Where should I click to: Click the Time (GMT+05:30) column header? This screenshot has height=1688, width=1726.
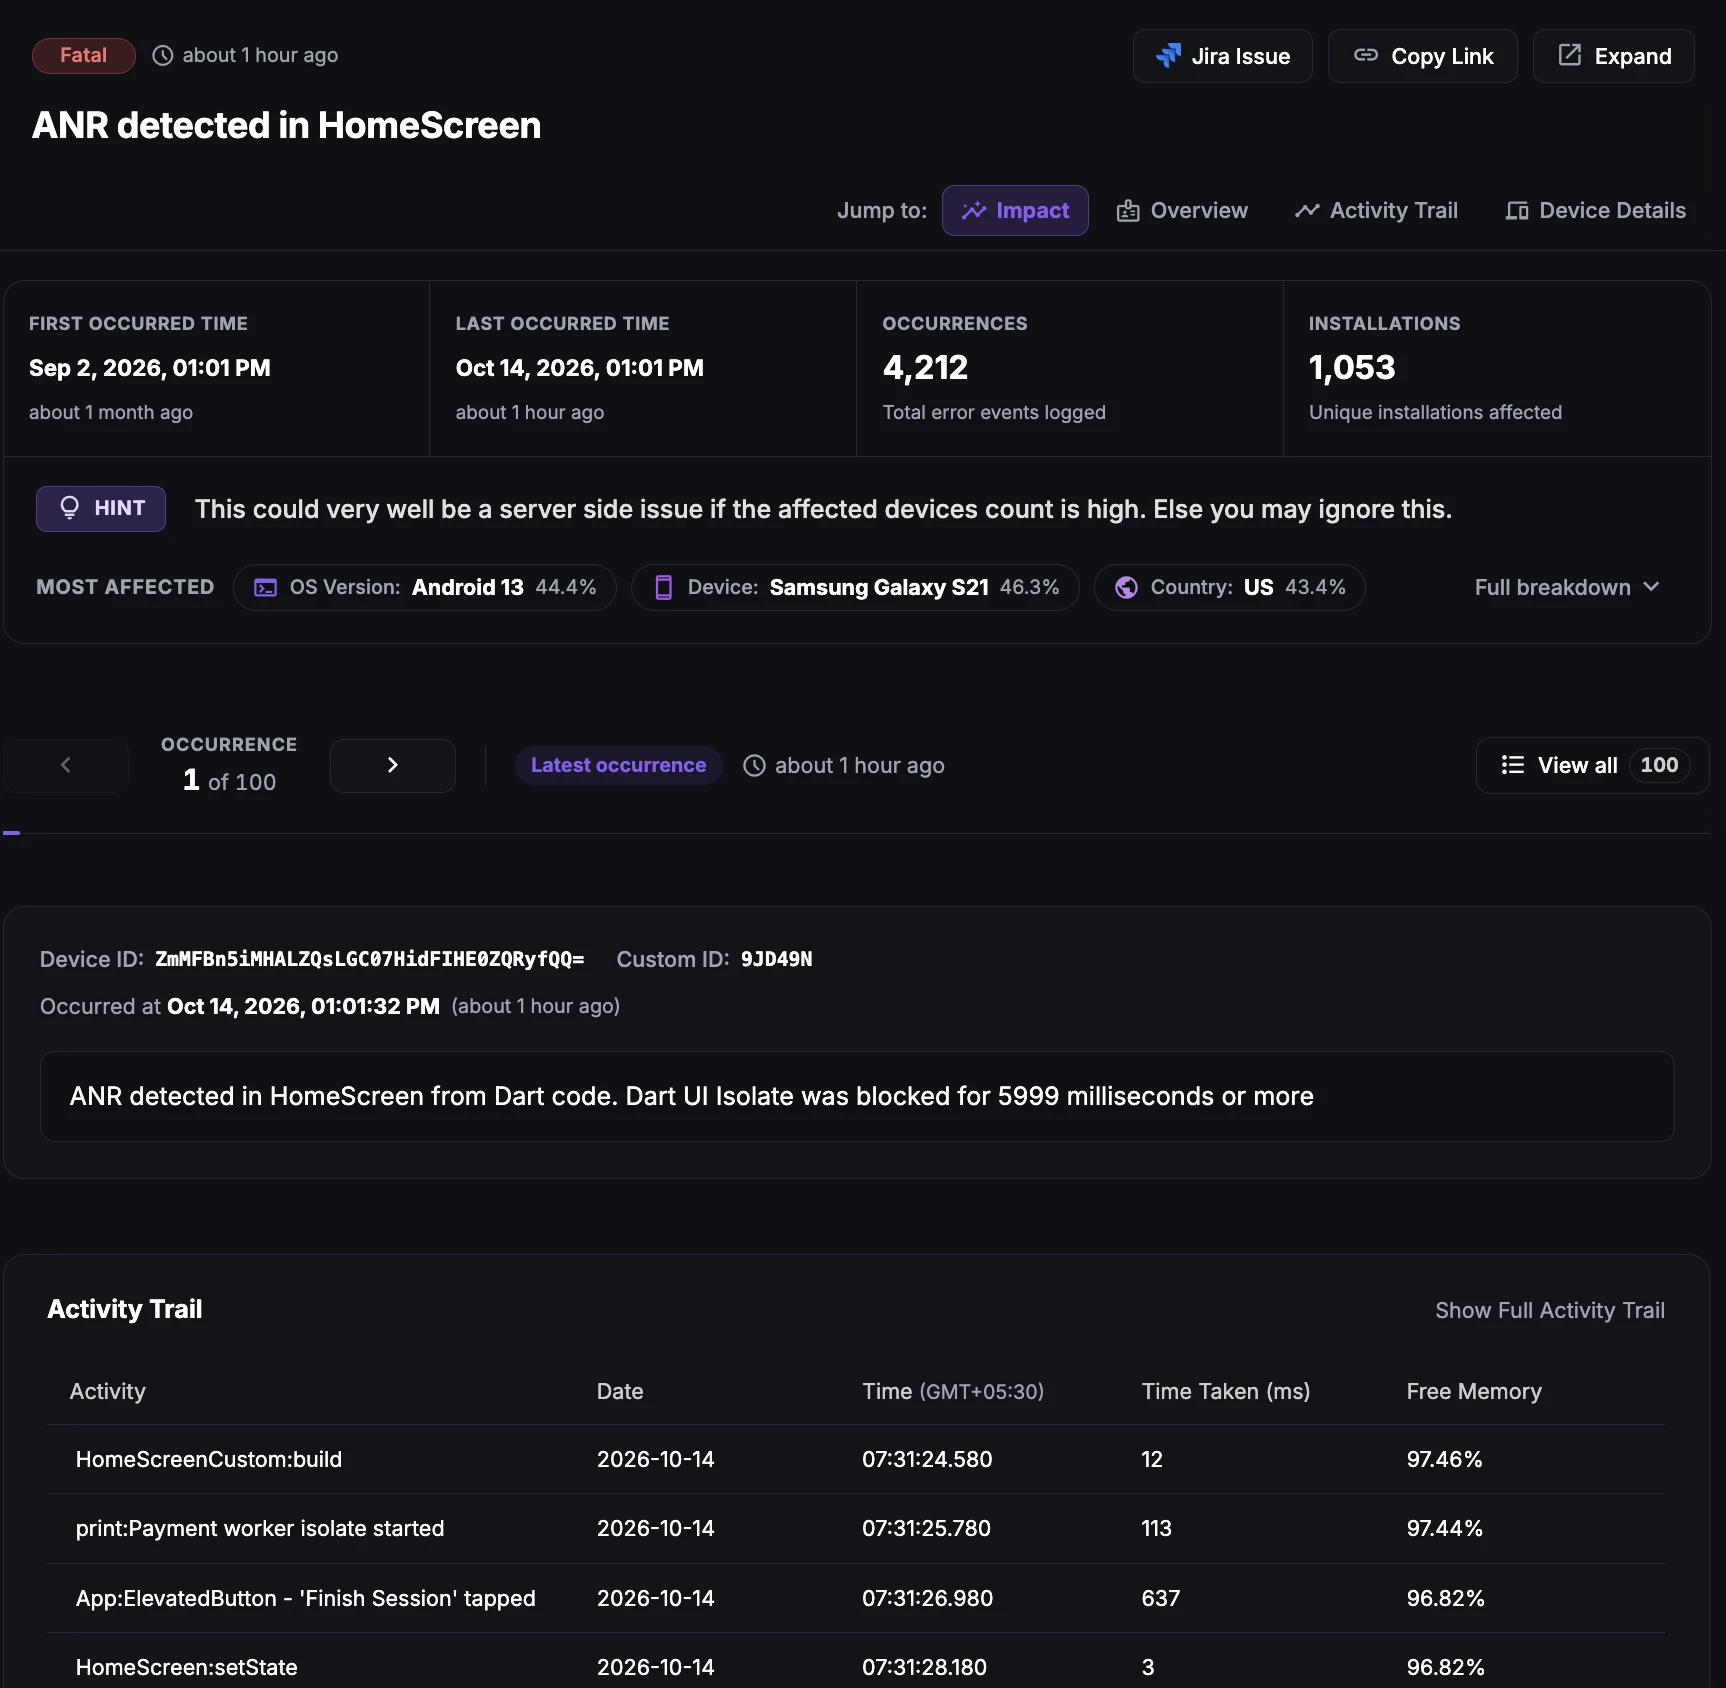tap(953, 1391)
